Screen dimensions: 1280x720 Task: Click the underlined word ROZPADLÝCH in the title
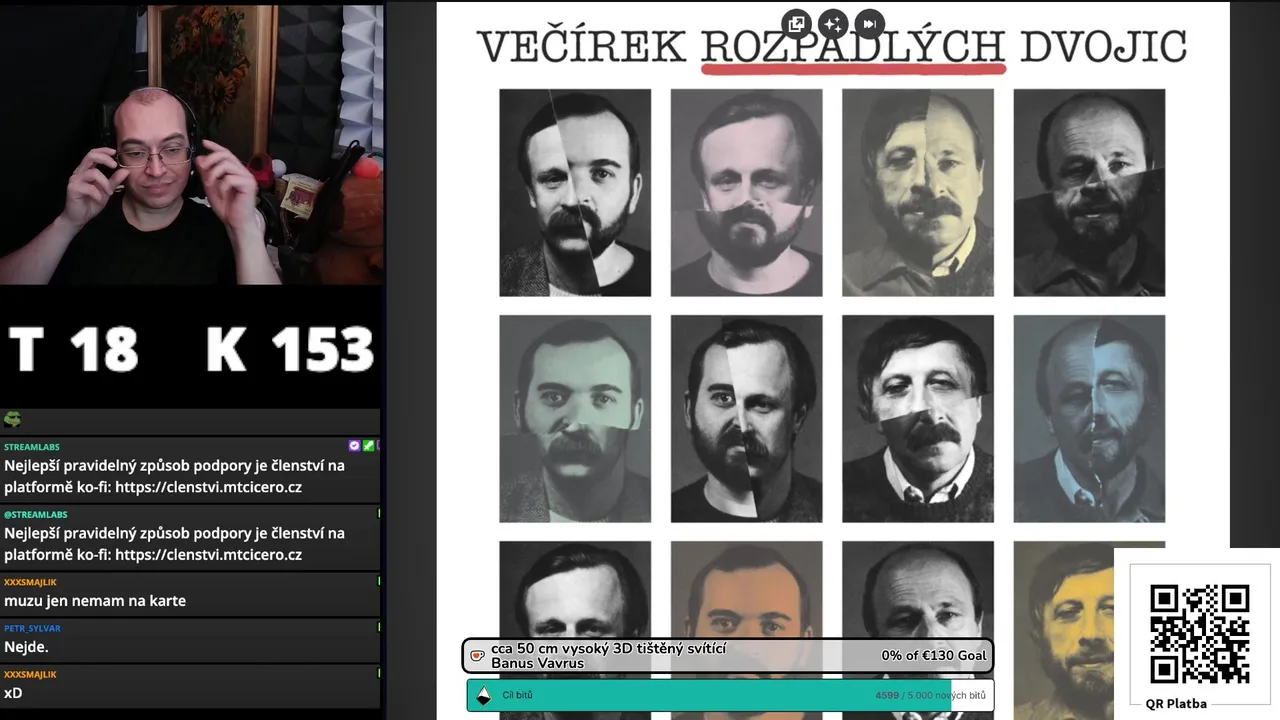click(853, 47)
